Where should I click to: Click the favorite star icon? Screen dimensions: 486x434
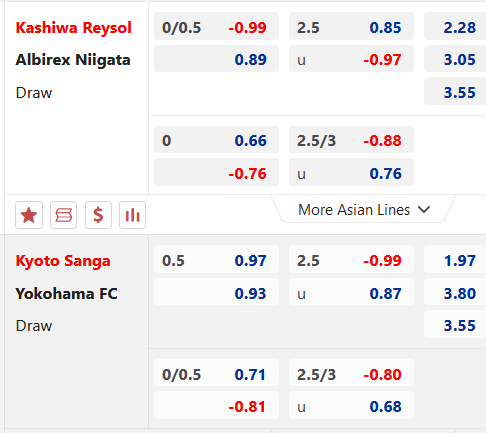point(29,215)
